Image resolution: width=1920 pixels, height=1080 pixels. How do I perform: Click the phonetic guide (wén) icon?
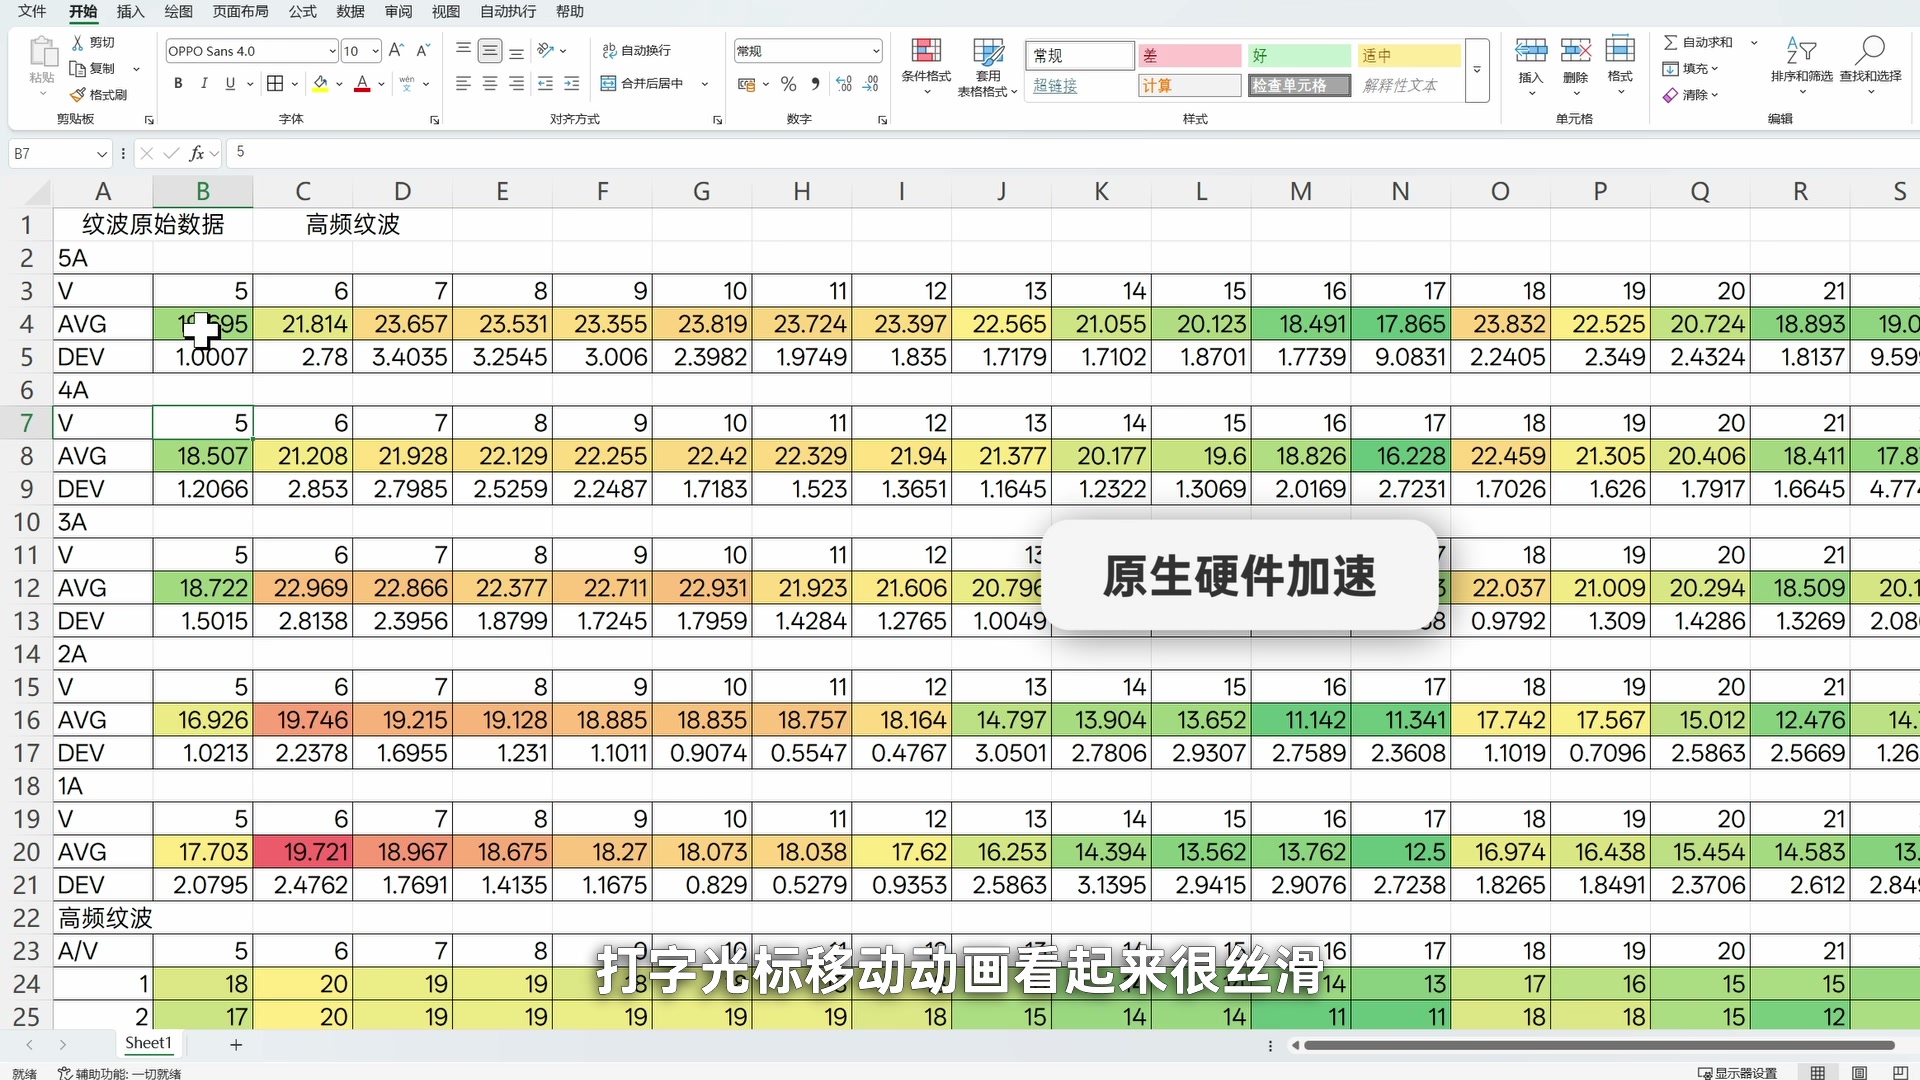coord(406,84)
